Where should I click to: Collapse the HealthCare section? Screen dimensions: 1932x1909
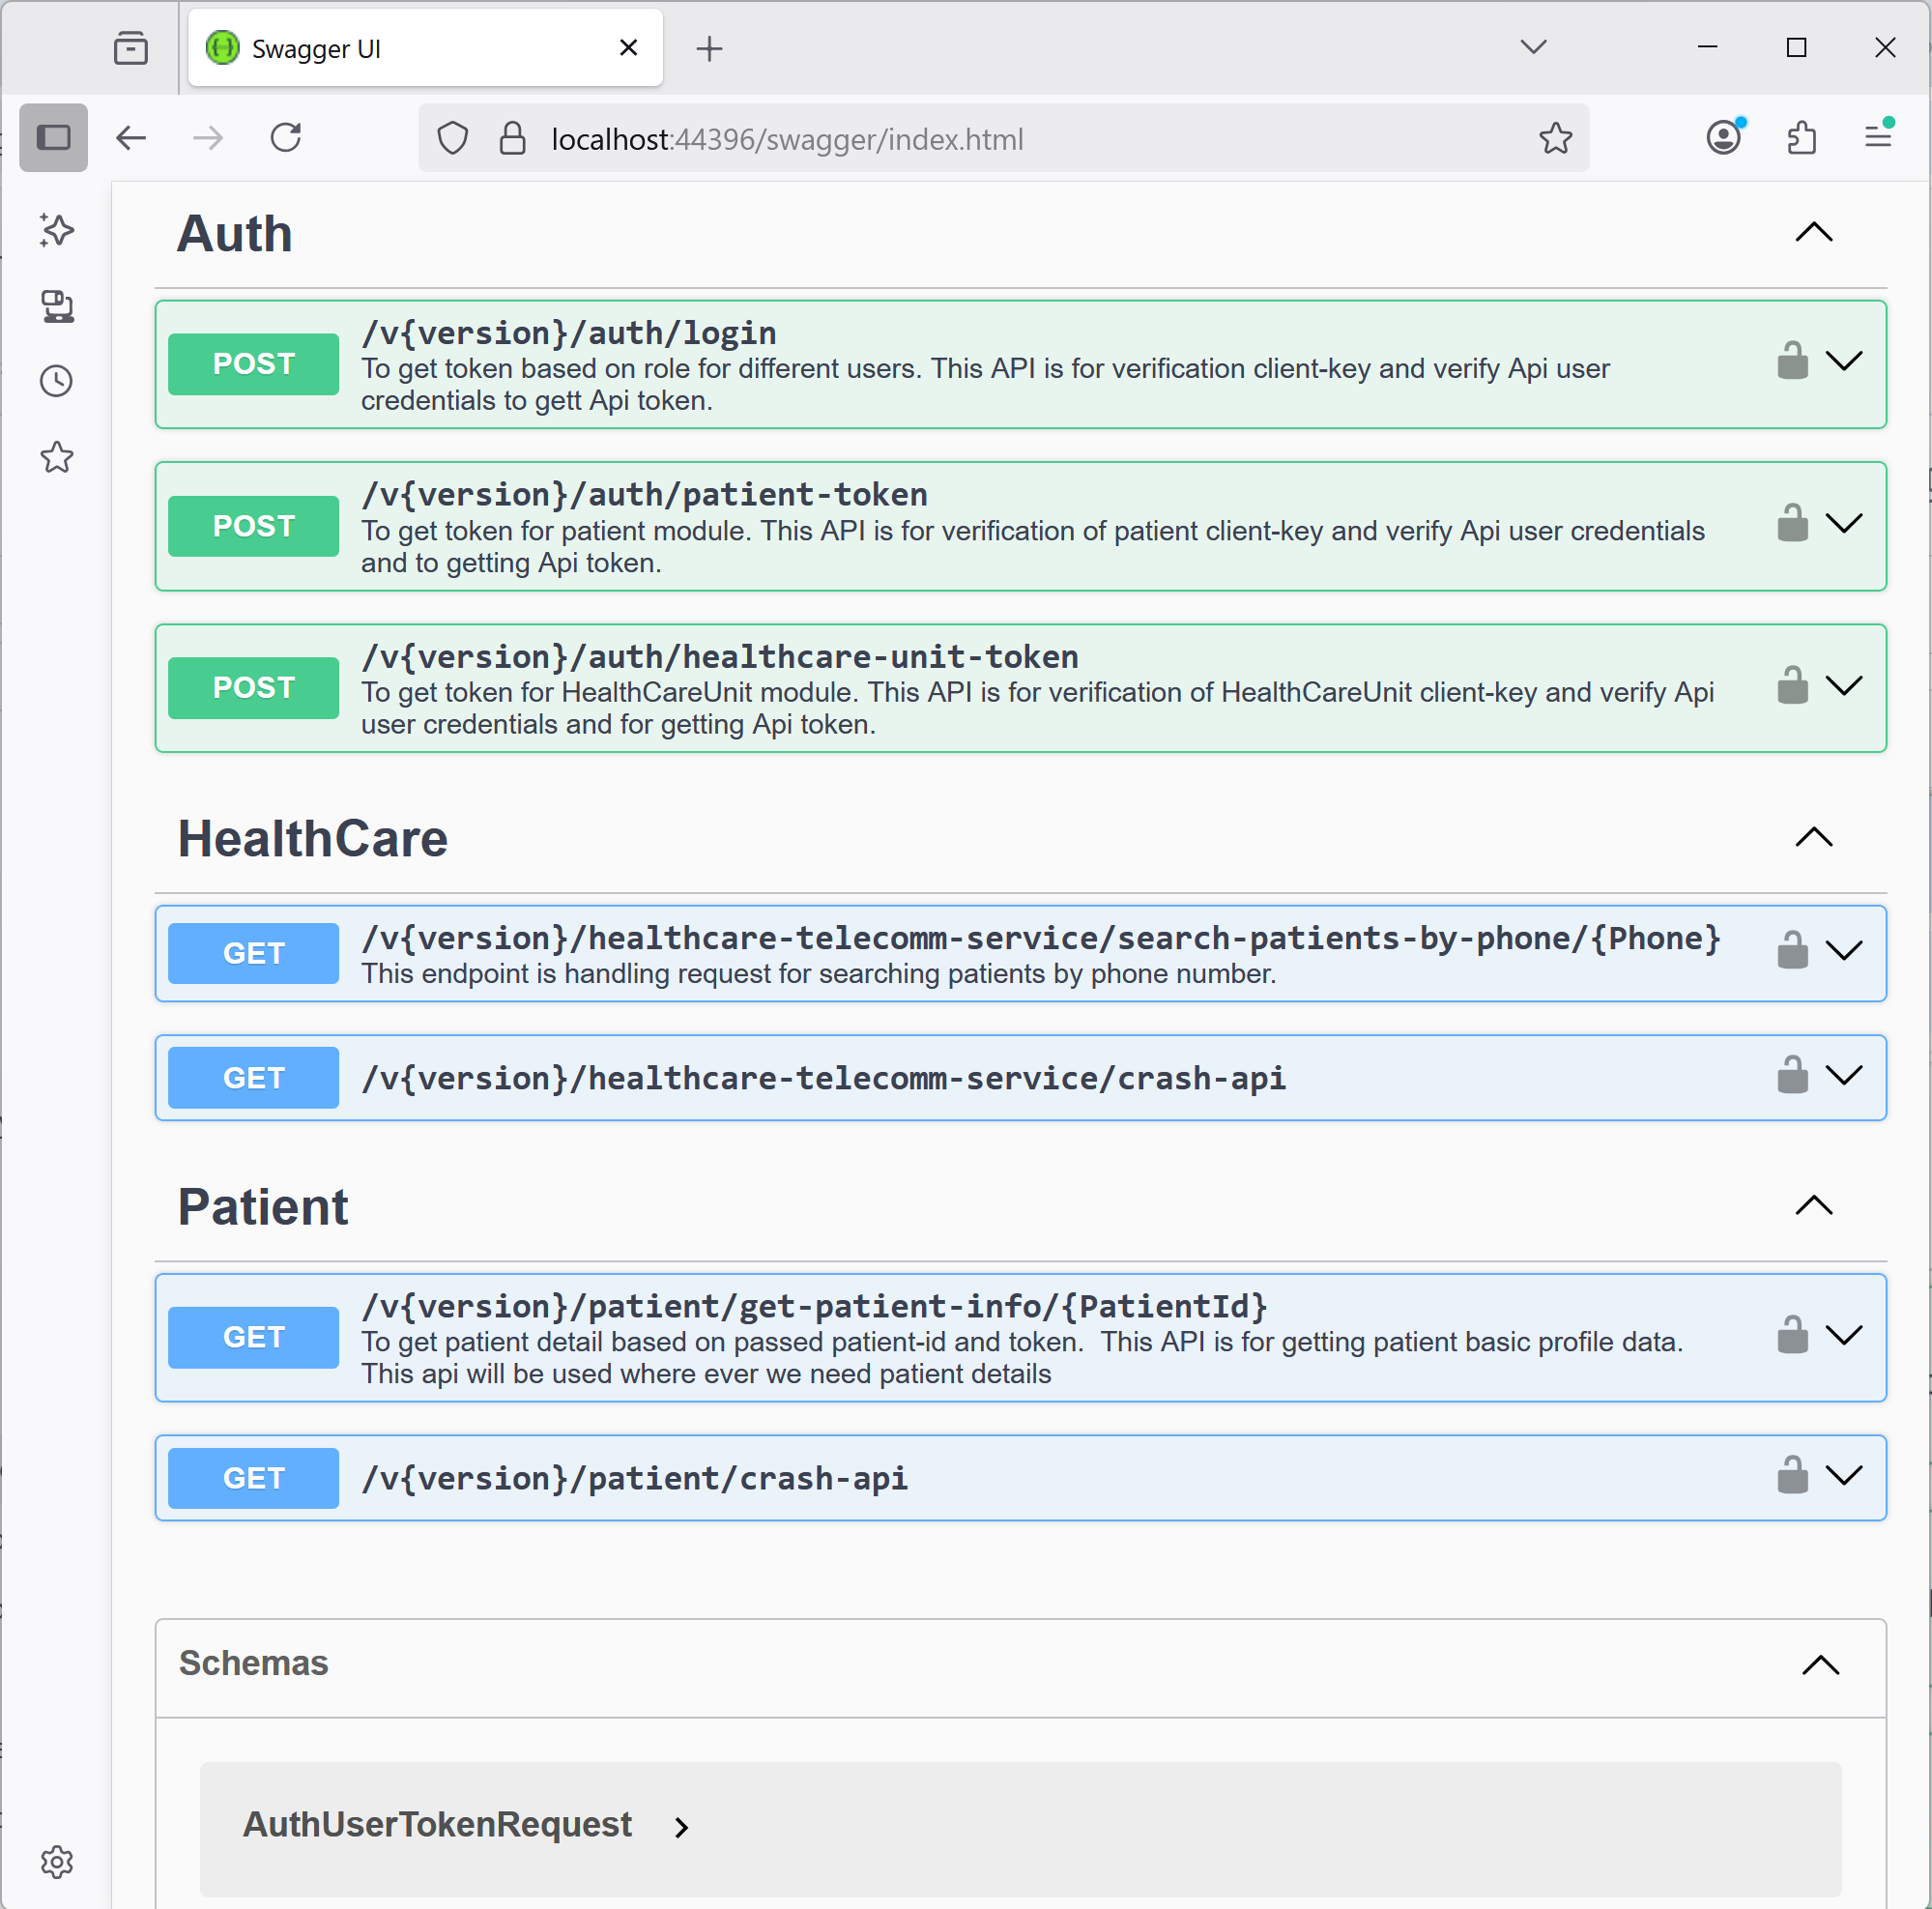click(1813, 837)
